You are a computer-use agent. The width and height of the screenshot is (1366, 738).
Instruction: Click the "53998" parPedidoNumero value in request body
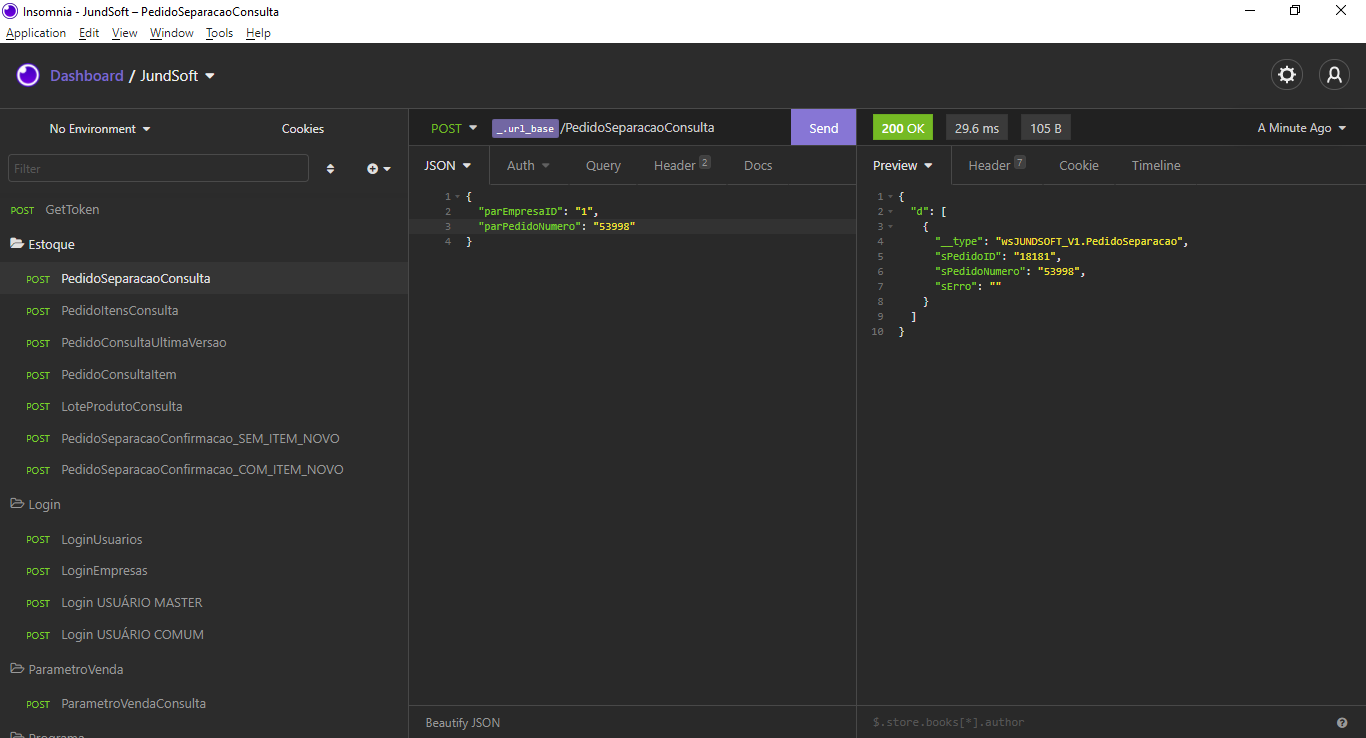614,227
